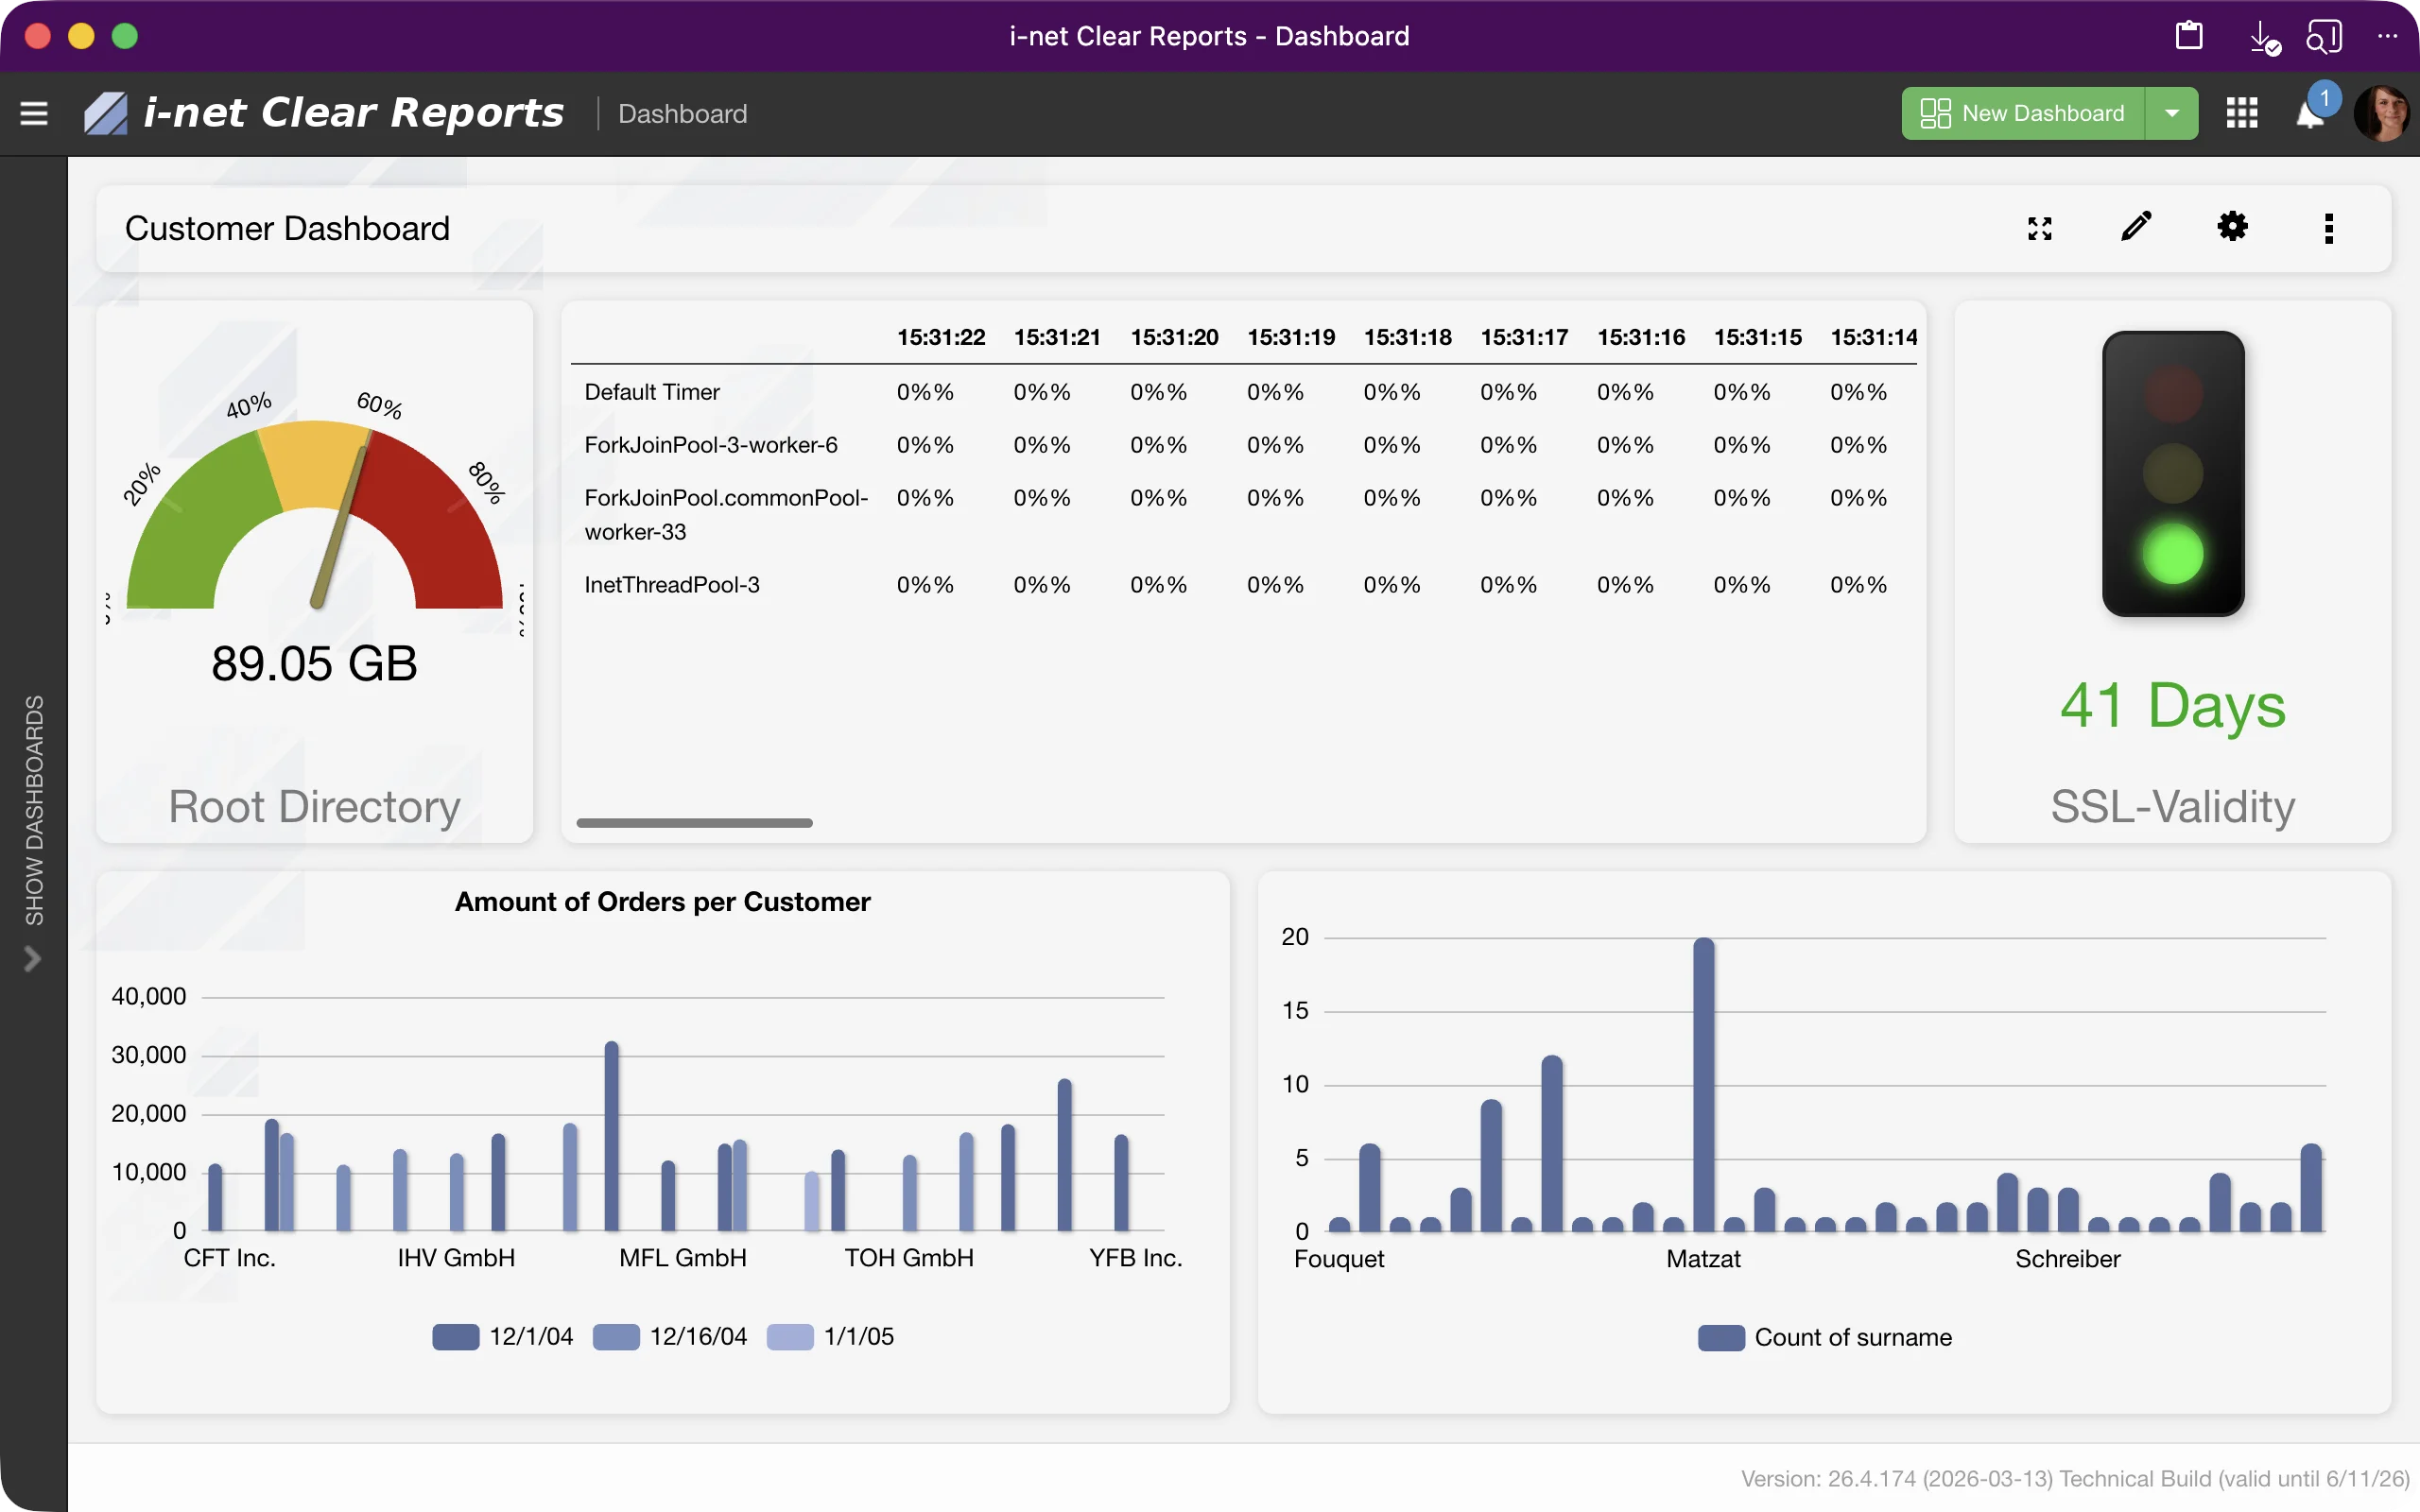Click the 12/16/04 legend color swatch
Screen dimensions: 2420x1512
[617, 1336]
